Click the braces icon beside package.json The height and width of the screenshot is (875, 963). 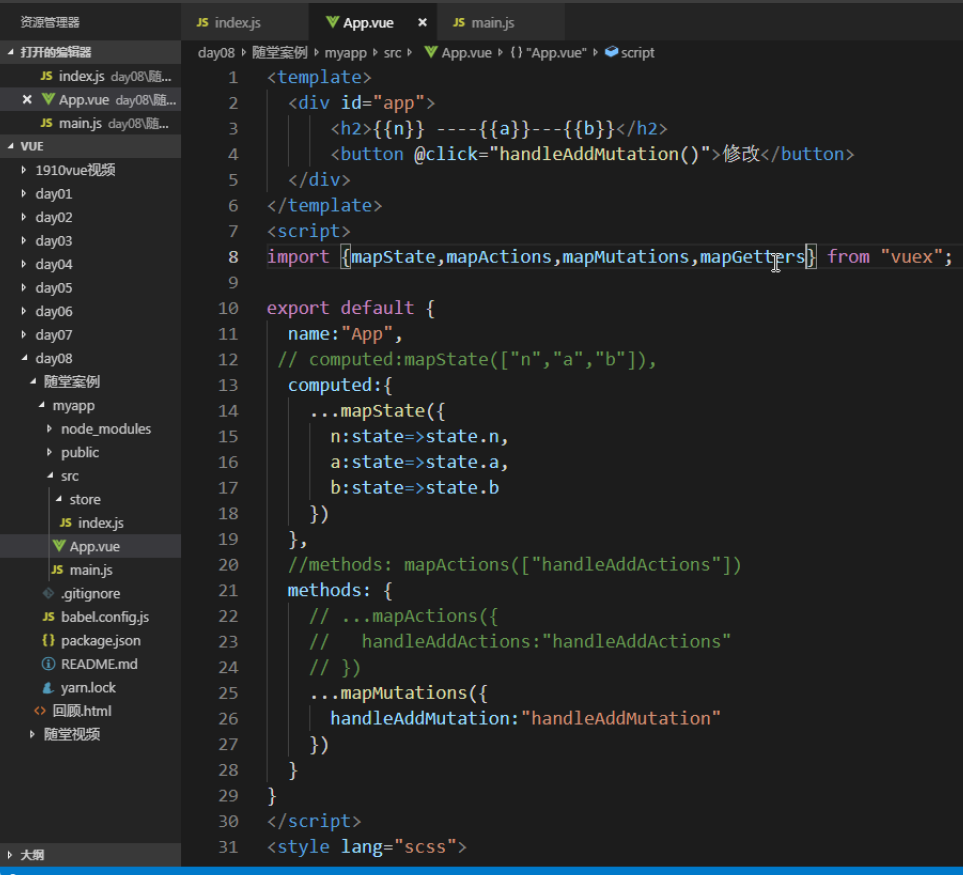click(48, 640)
